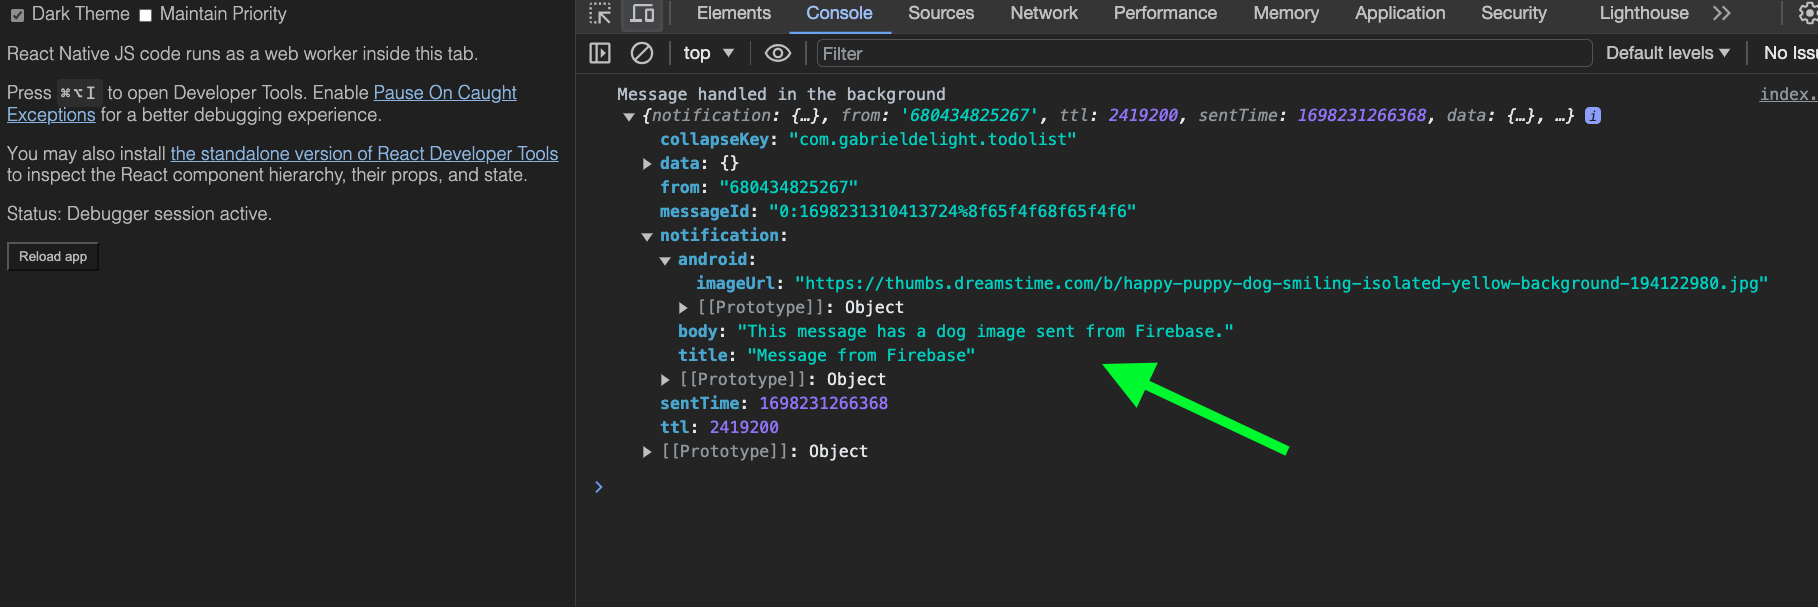This screenshot has width=1818, height=607.
Task: Clear console with the circle-slash icon
Action: [642, 53]
